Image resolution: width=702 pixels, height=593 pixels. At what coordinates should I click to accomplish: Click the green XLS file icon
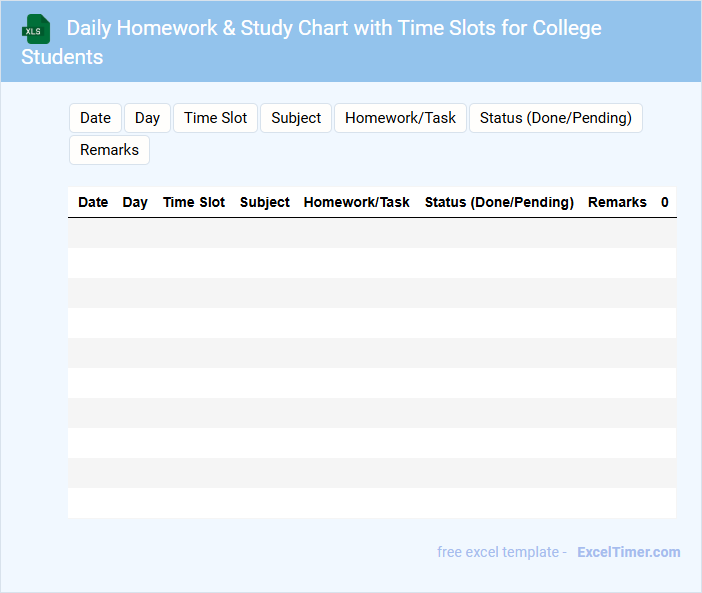(x=35, y=29)
